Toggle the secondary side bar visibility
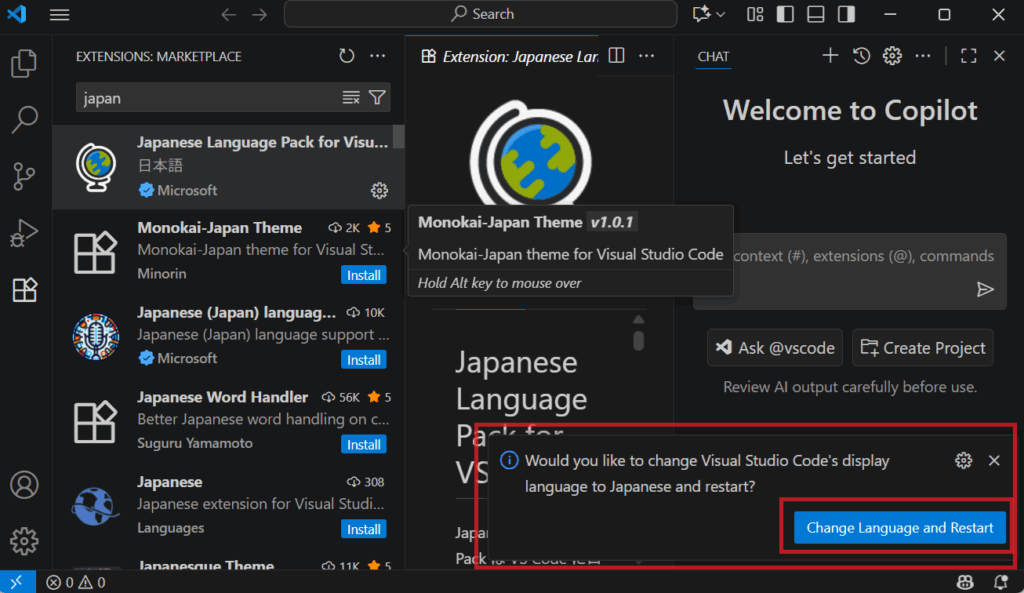Image resolution: width=1024 pixels, height=593 pixels. (x=847, y=14)
